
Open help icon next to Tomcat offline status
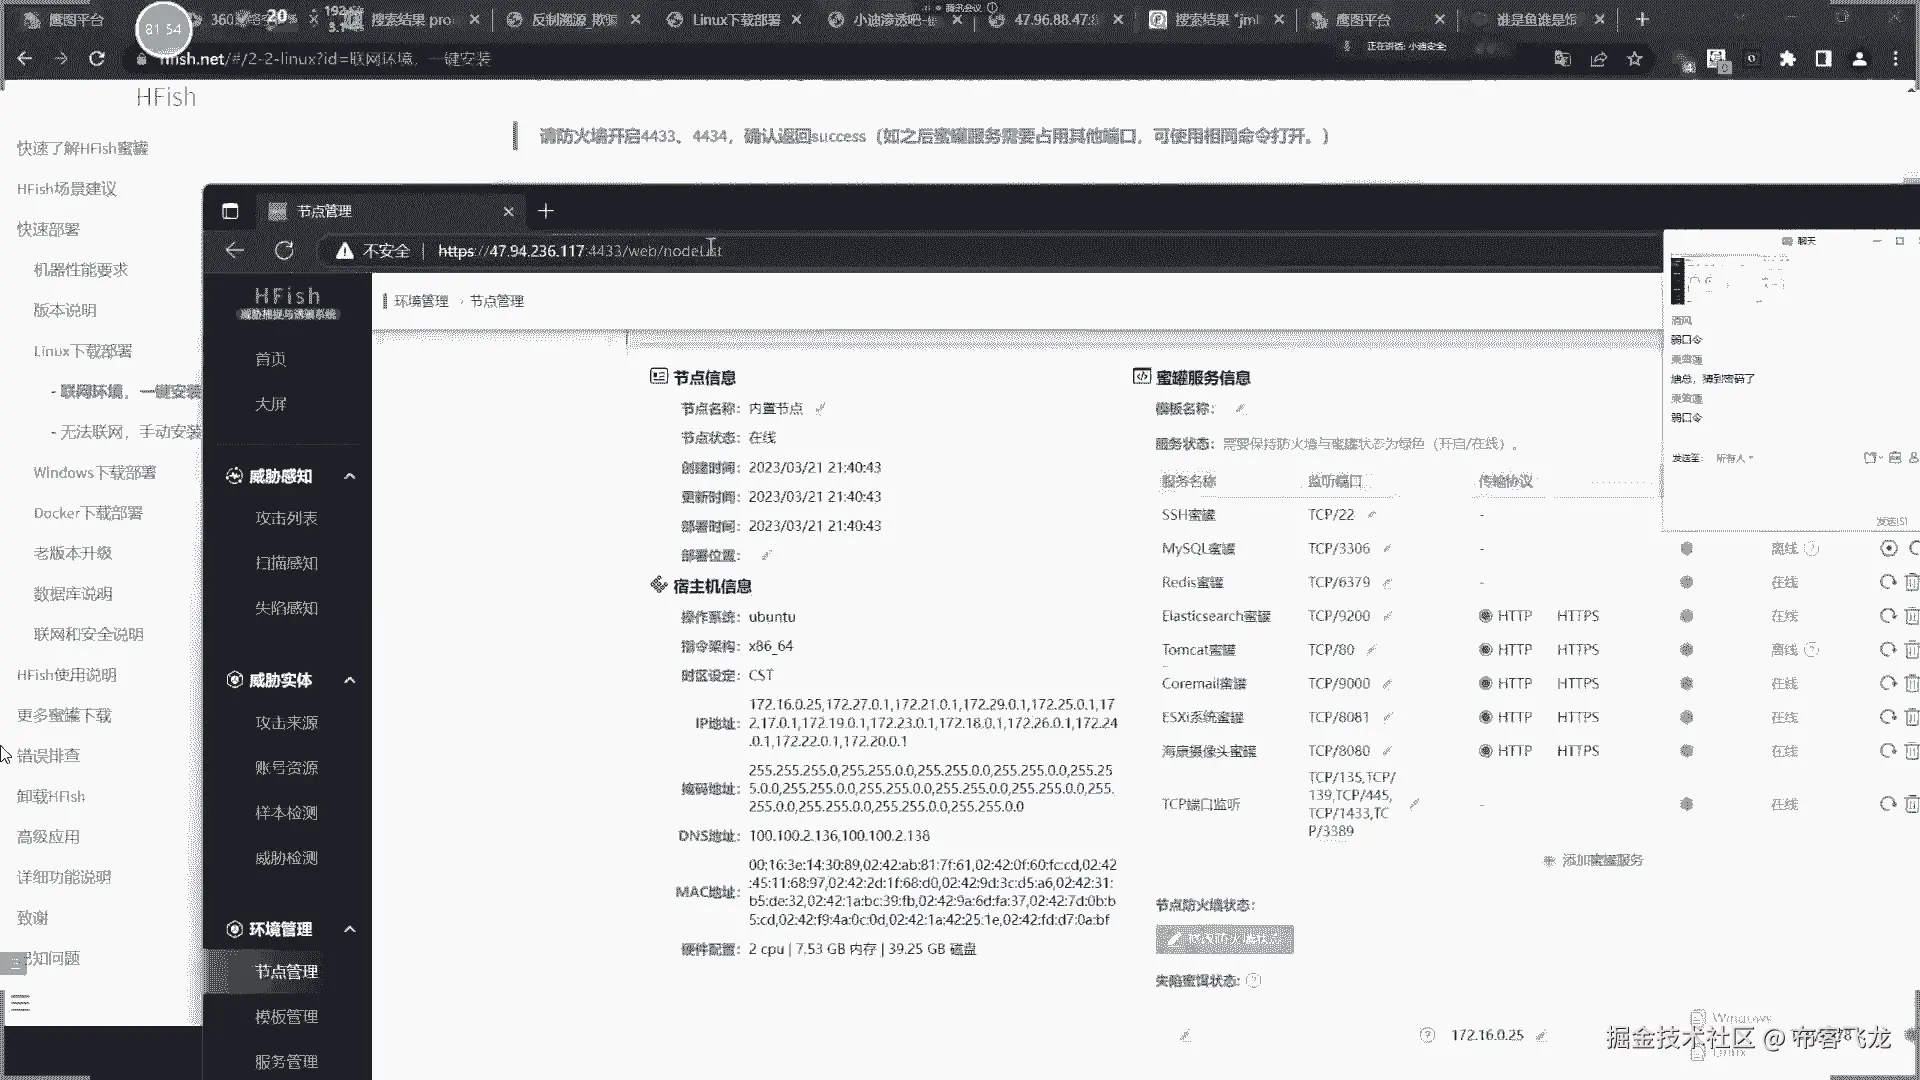click(x=1811, y=650)
